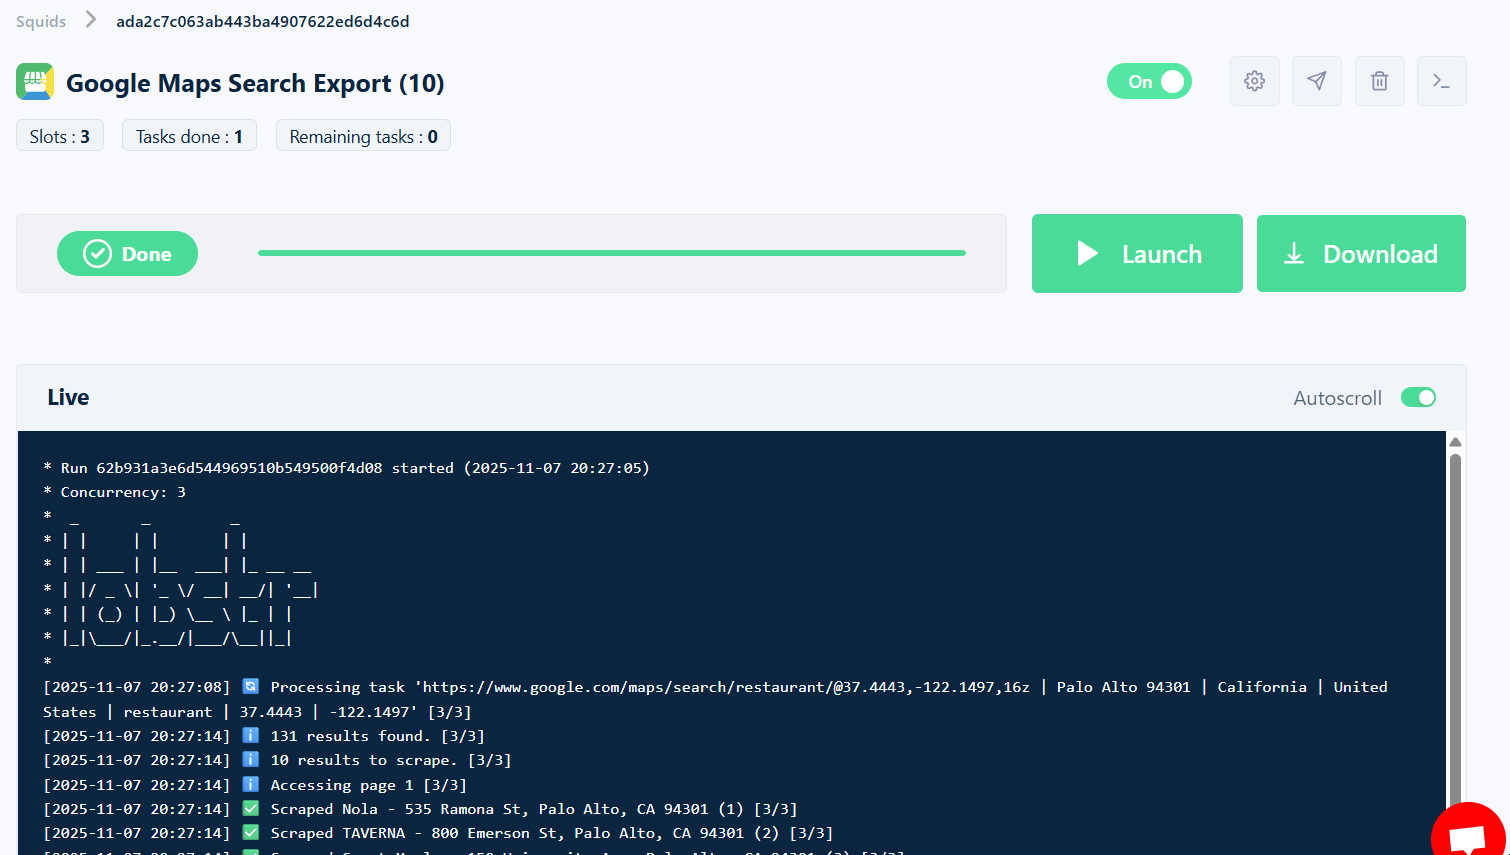This screenshot has height=855, width=1510.
Task: Click the processing icon on the task log line
Action: [250, 686]
